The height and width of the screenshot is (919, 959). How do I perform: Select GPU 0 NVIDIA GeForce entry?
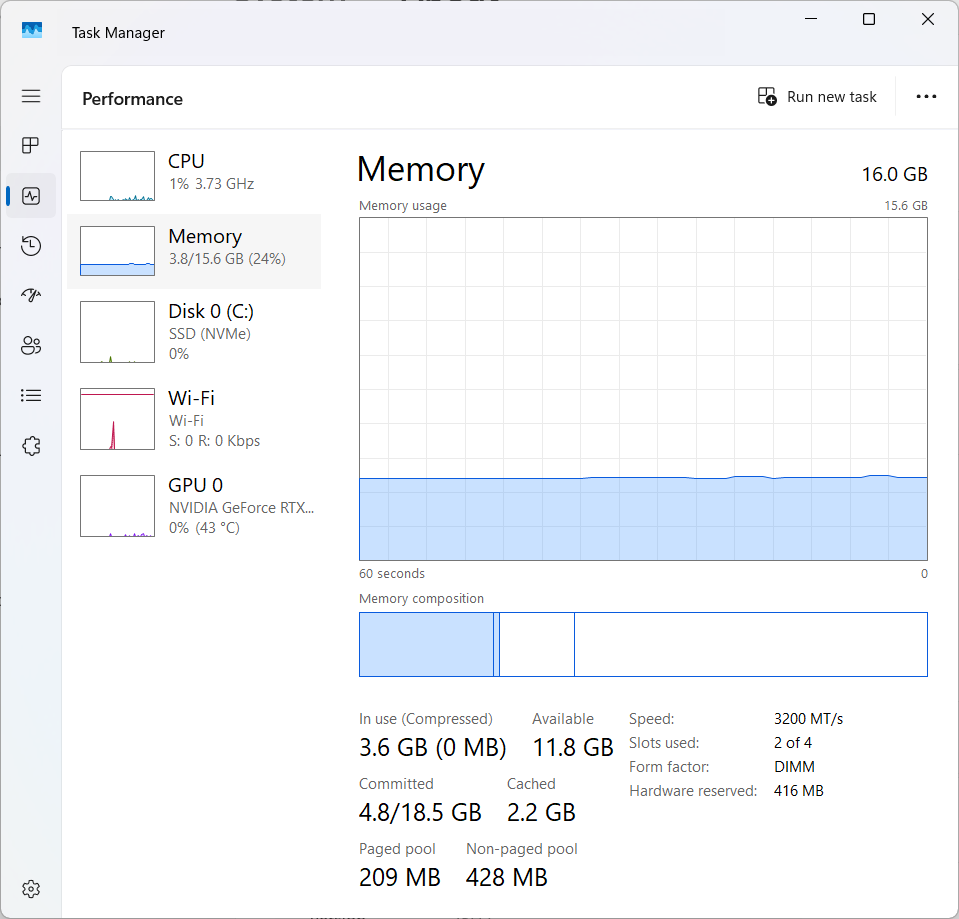point(194,506)
